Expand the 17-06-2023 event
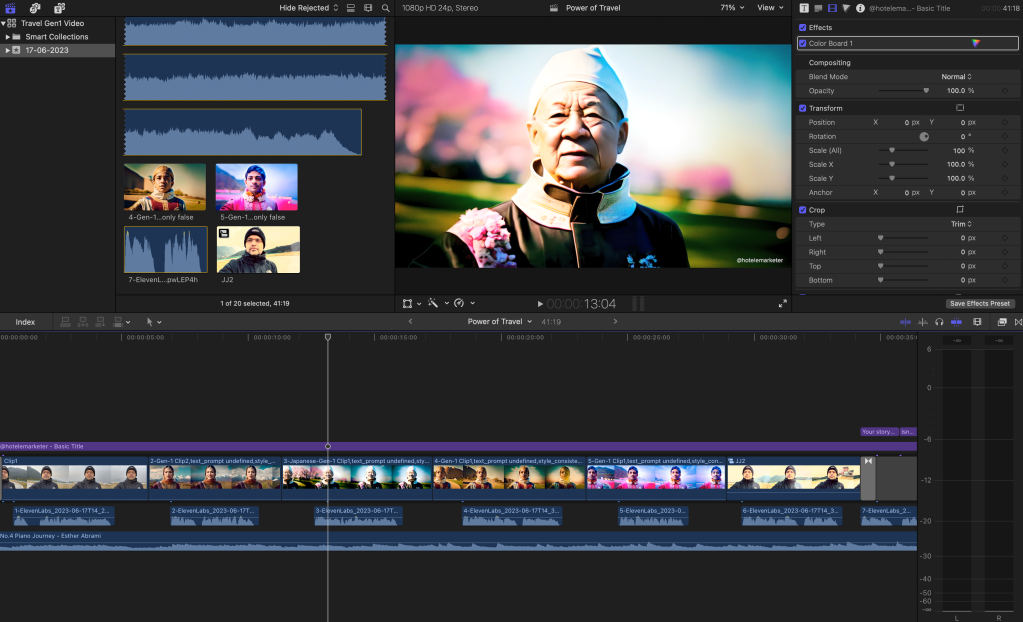This screenshot has width=1023, height=622. click(8, 50)
